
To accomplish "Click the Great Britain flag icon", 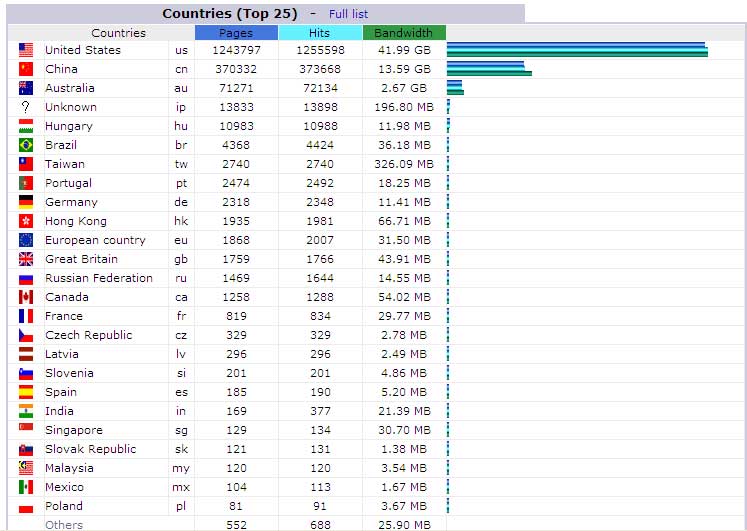I will point(26,259).
